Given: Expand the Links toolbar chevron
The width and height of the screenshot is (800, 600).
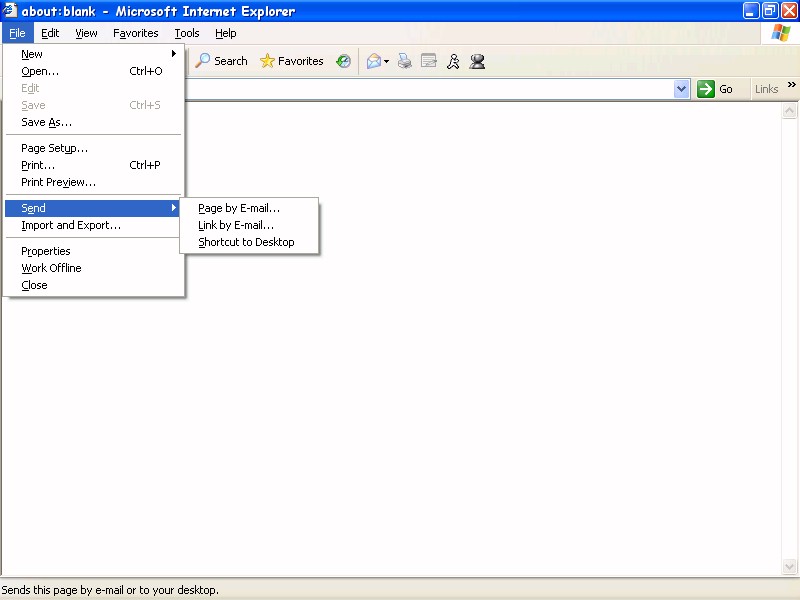Looking at the screenshot, I should pos(791,84).
